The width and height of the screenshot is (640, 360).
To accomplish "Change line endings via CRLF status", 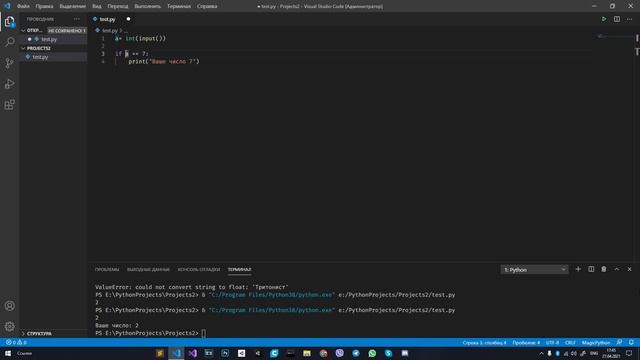I will (570, 342).
